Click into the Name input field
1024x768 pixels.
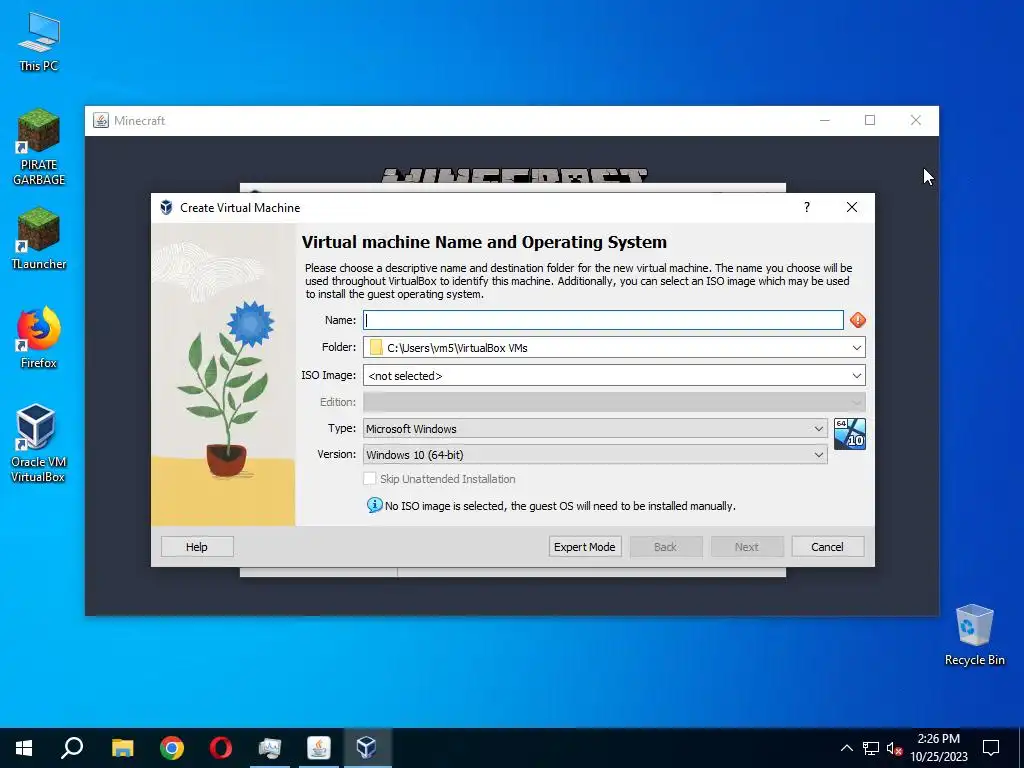click(x=603, y=320)
